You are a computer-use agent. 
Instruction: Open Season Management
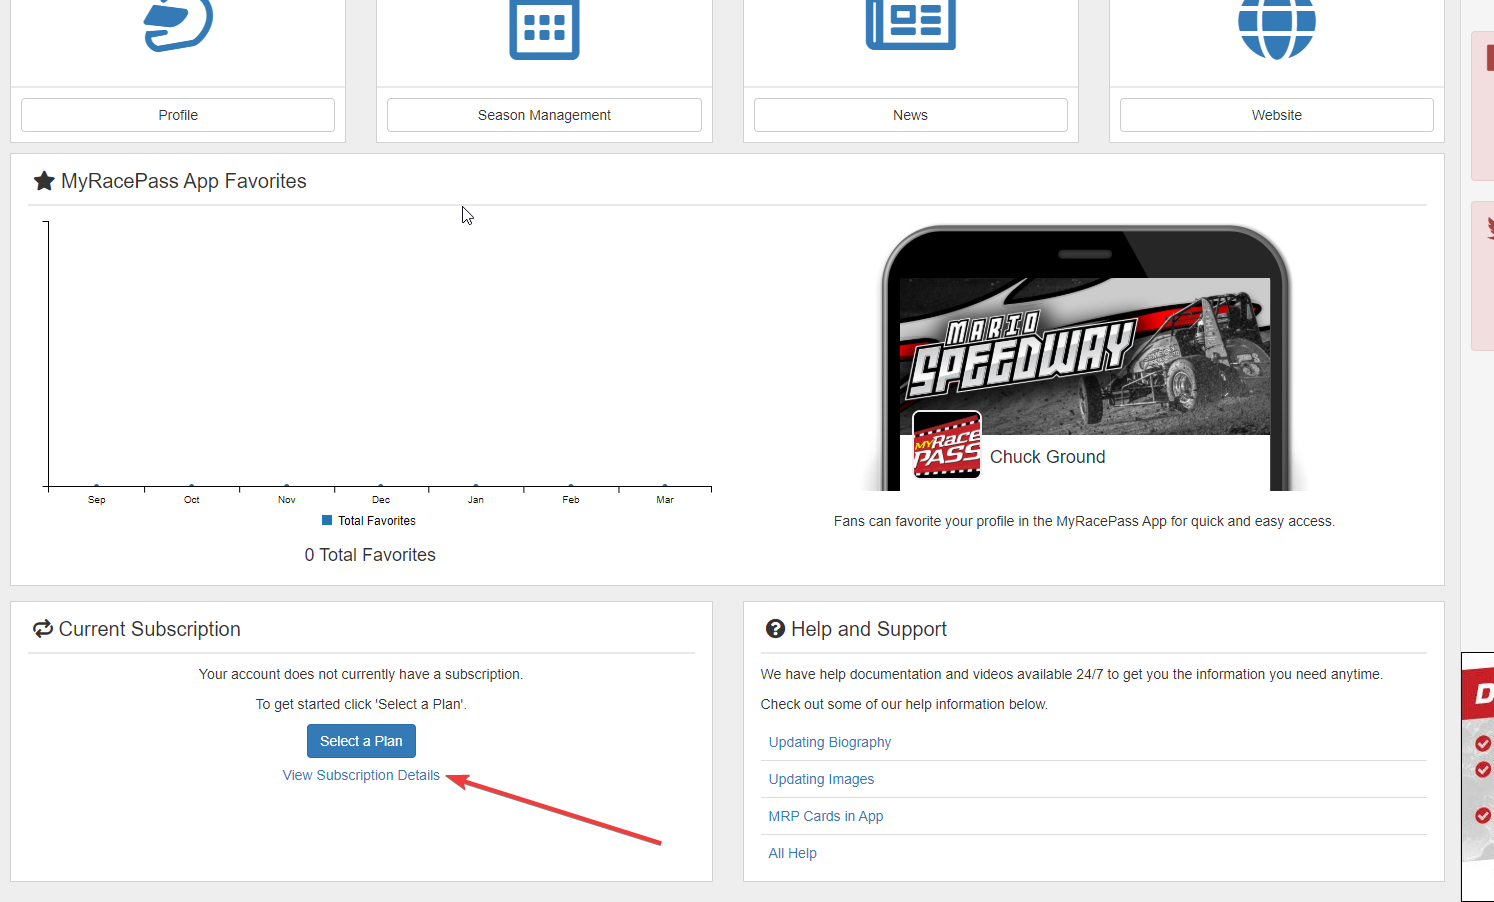(544, 115)
